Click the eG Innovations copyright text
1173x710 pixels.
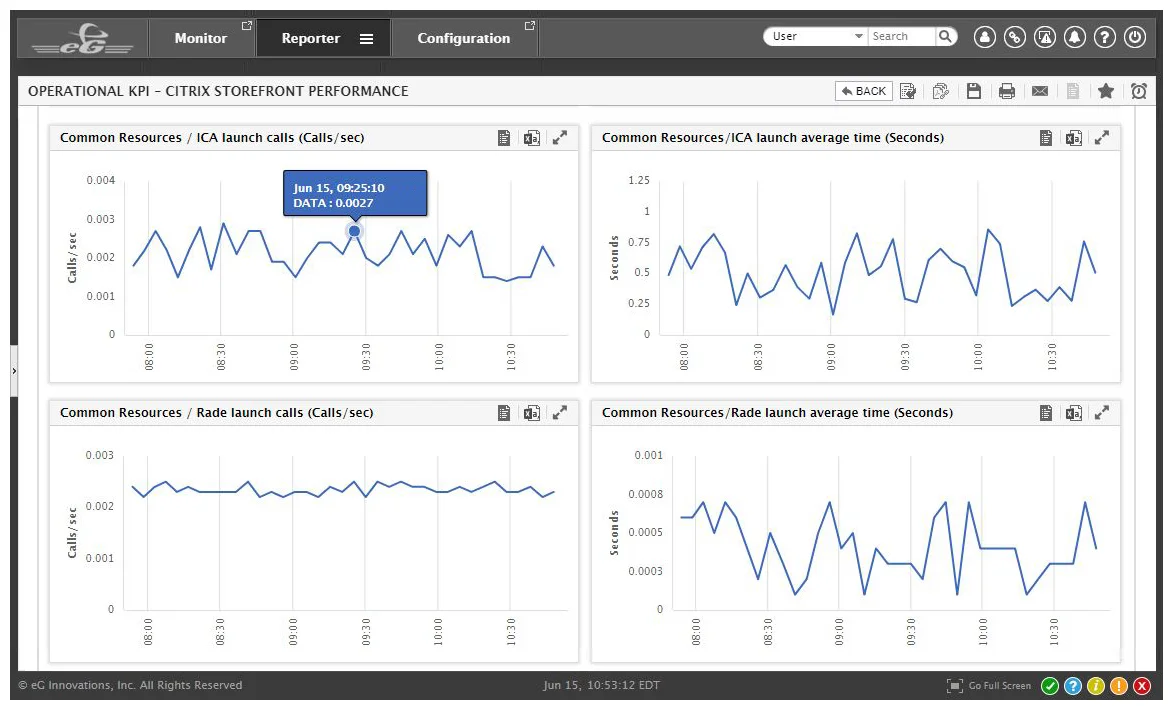pyautogui.click(x=130, y=685)
